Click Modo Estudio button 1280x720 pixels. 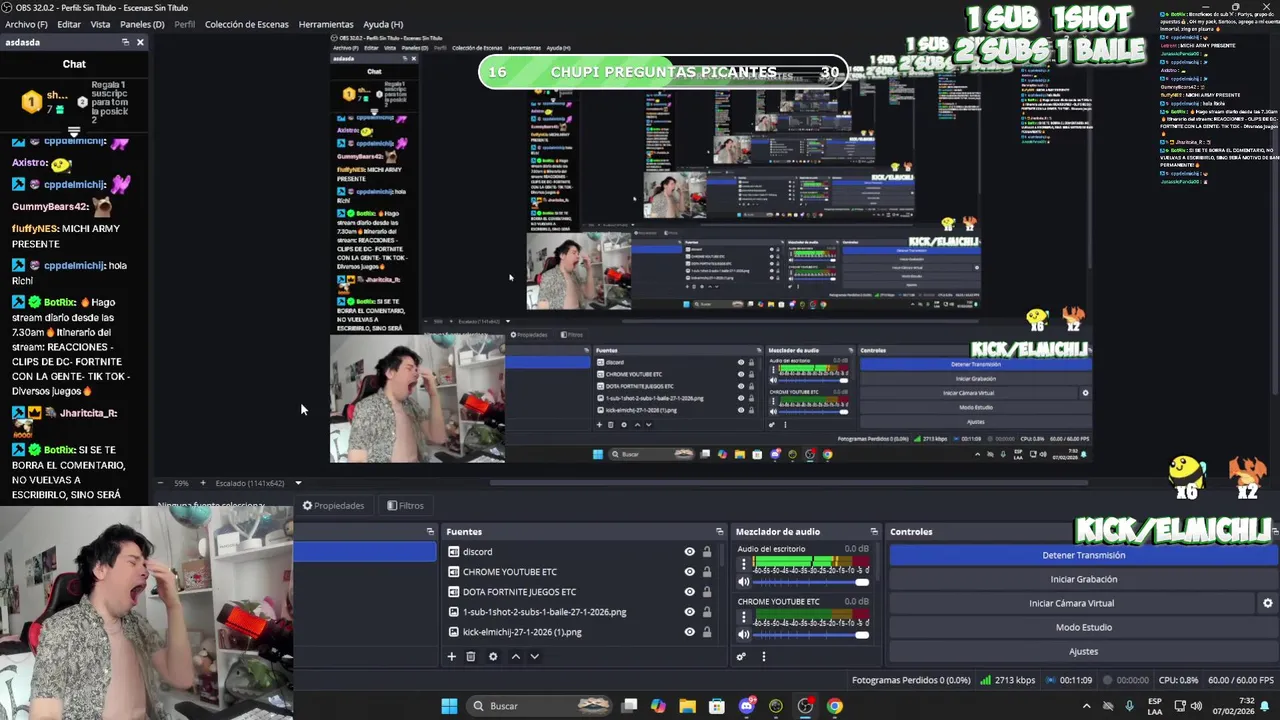(x=1083, y=627)
